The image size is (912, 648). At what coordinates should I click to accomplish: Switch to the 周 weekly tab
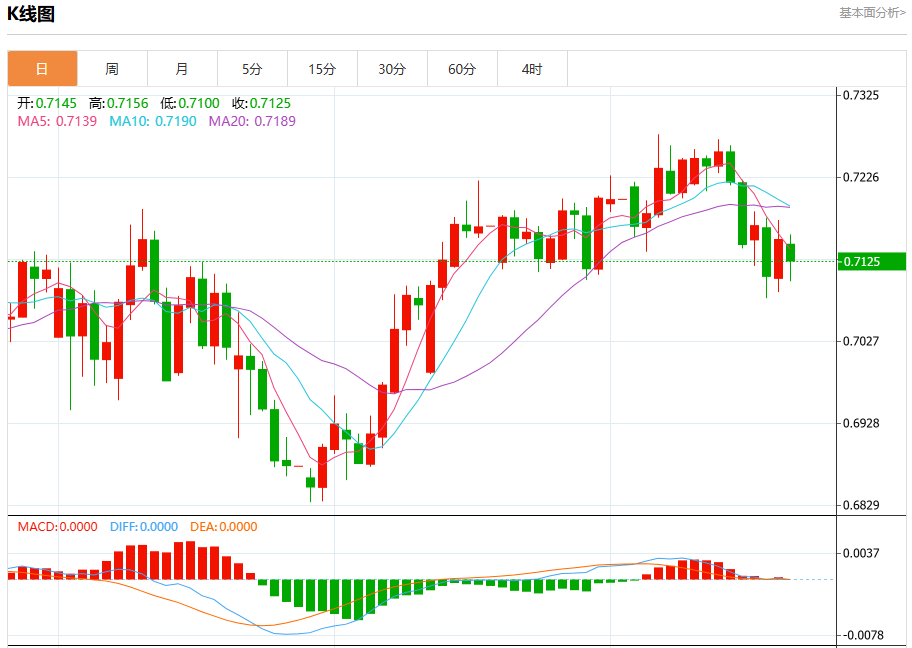click(x=112, y=69)
